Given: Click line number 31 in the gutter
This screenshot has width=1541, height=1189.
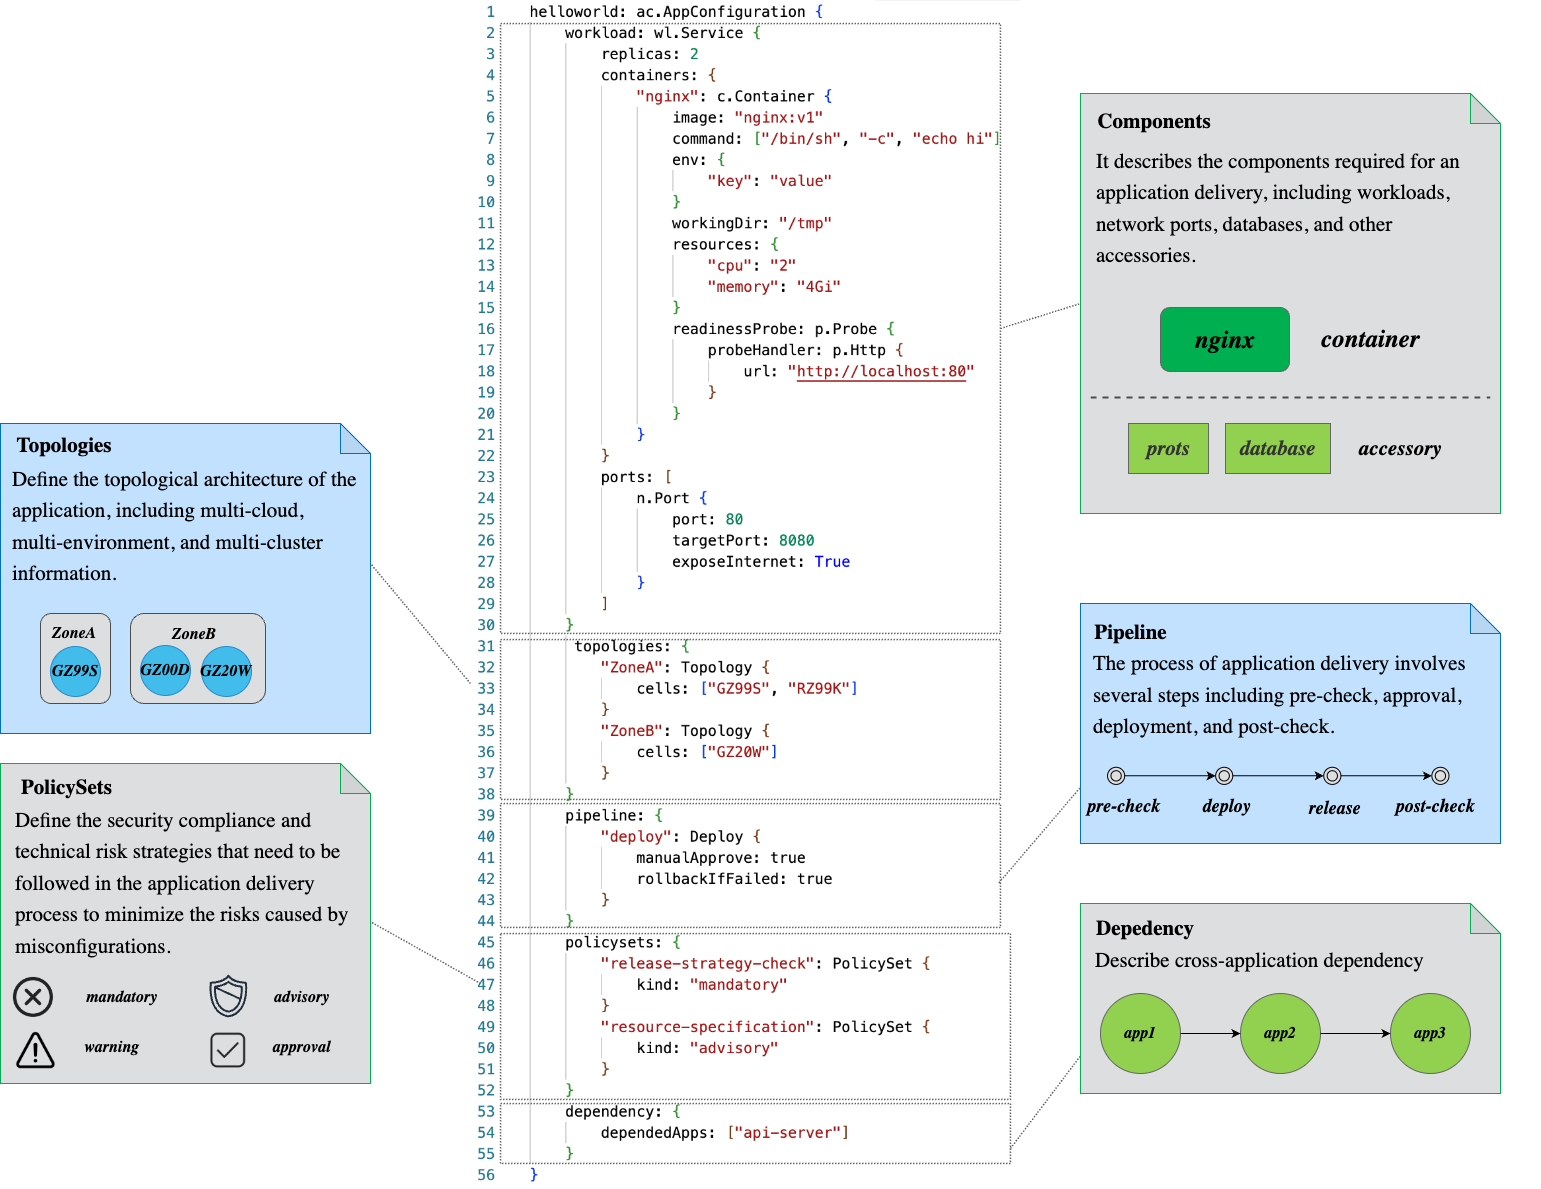Looking at the screenshot, I should [486, 646].
